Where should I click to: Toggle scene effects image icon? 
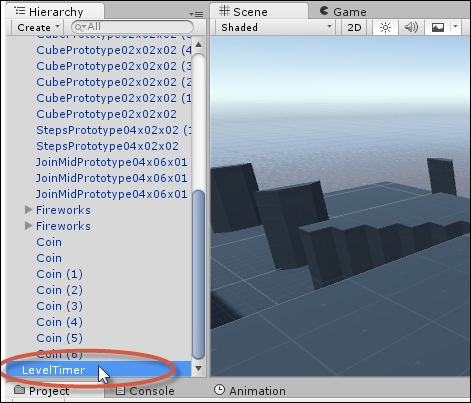438,27
